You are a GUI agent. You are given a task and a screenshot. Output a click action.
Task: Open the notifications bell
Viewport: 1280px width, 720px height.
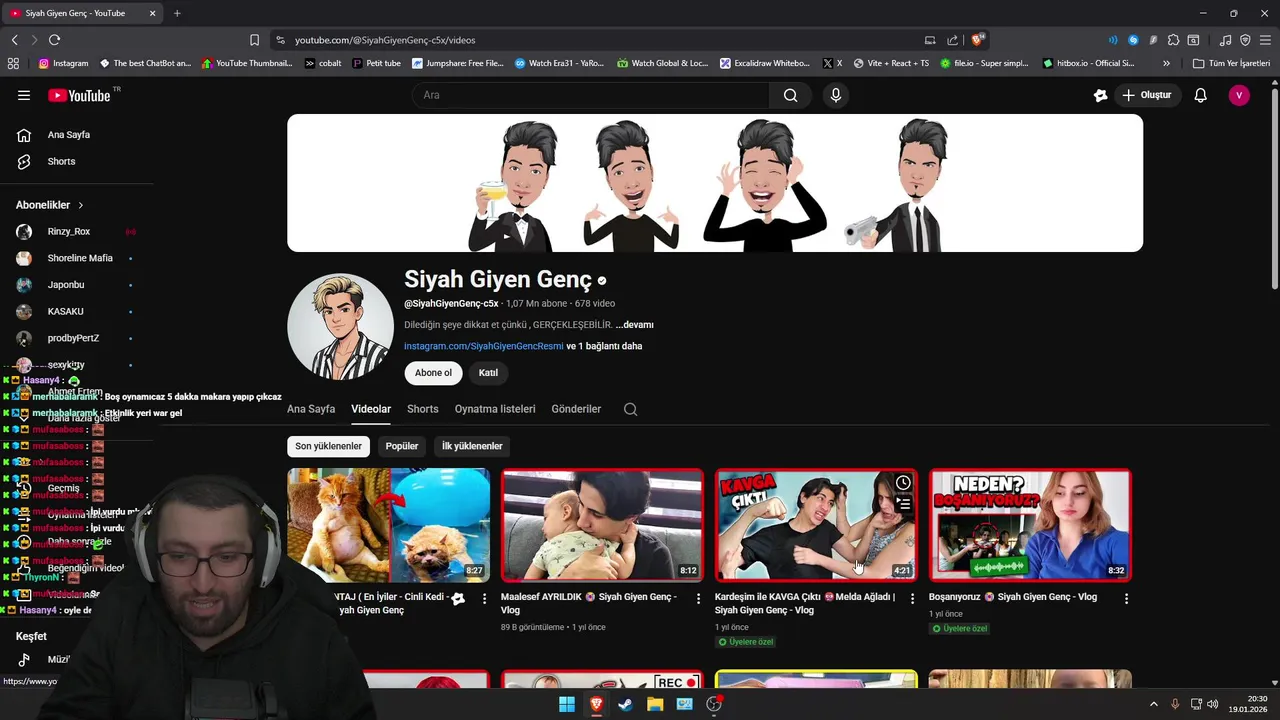pos(1201,95)
